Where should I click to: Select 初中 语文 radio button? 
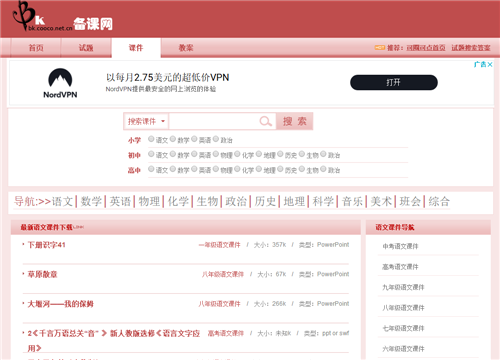click(151, 154)
